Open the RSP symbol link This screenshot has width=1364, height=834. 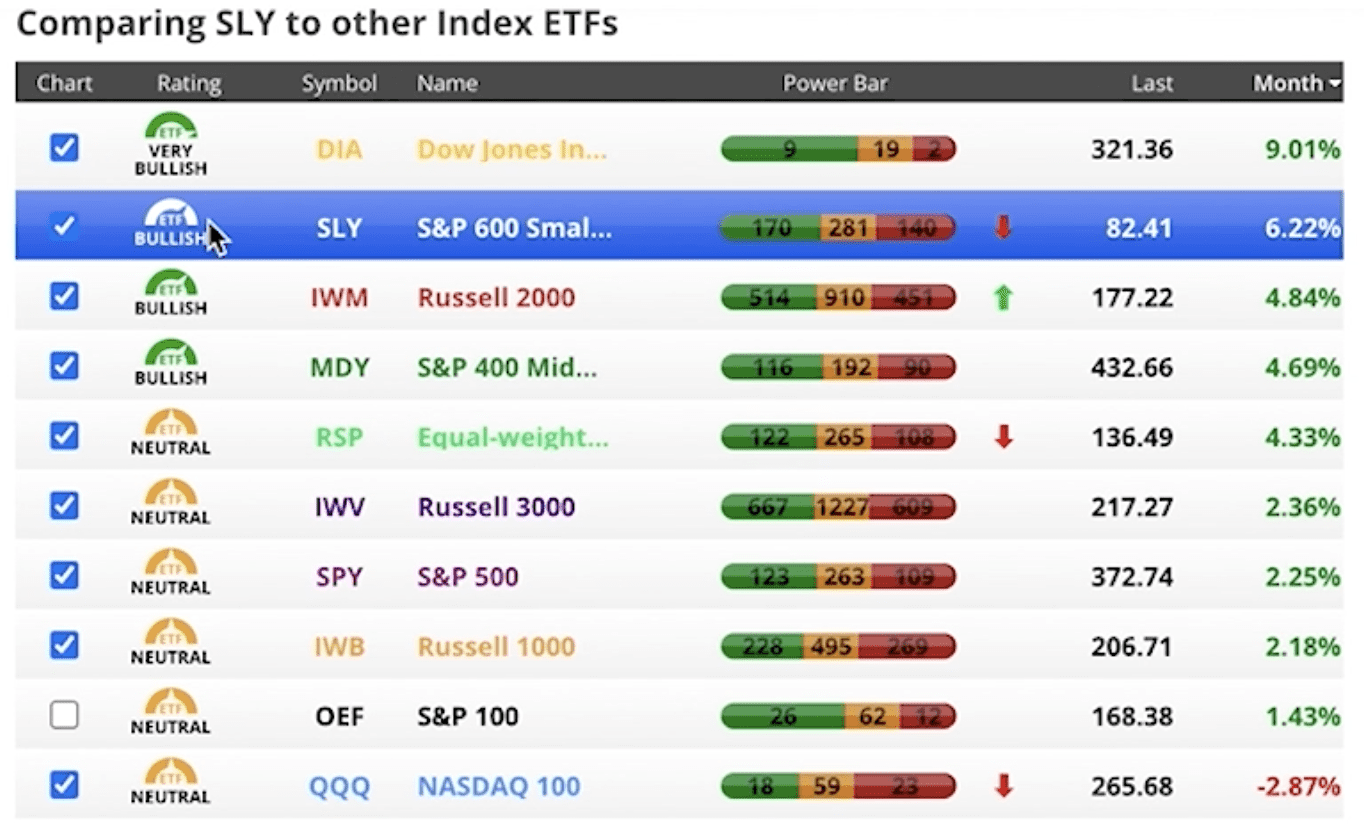coord(339,438)
